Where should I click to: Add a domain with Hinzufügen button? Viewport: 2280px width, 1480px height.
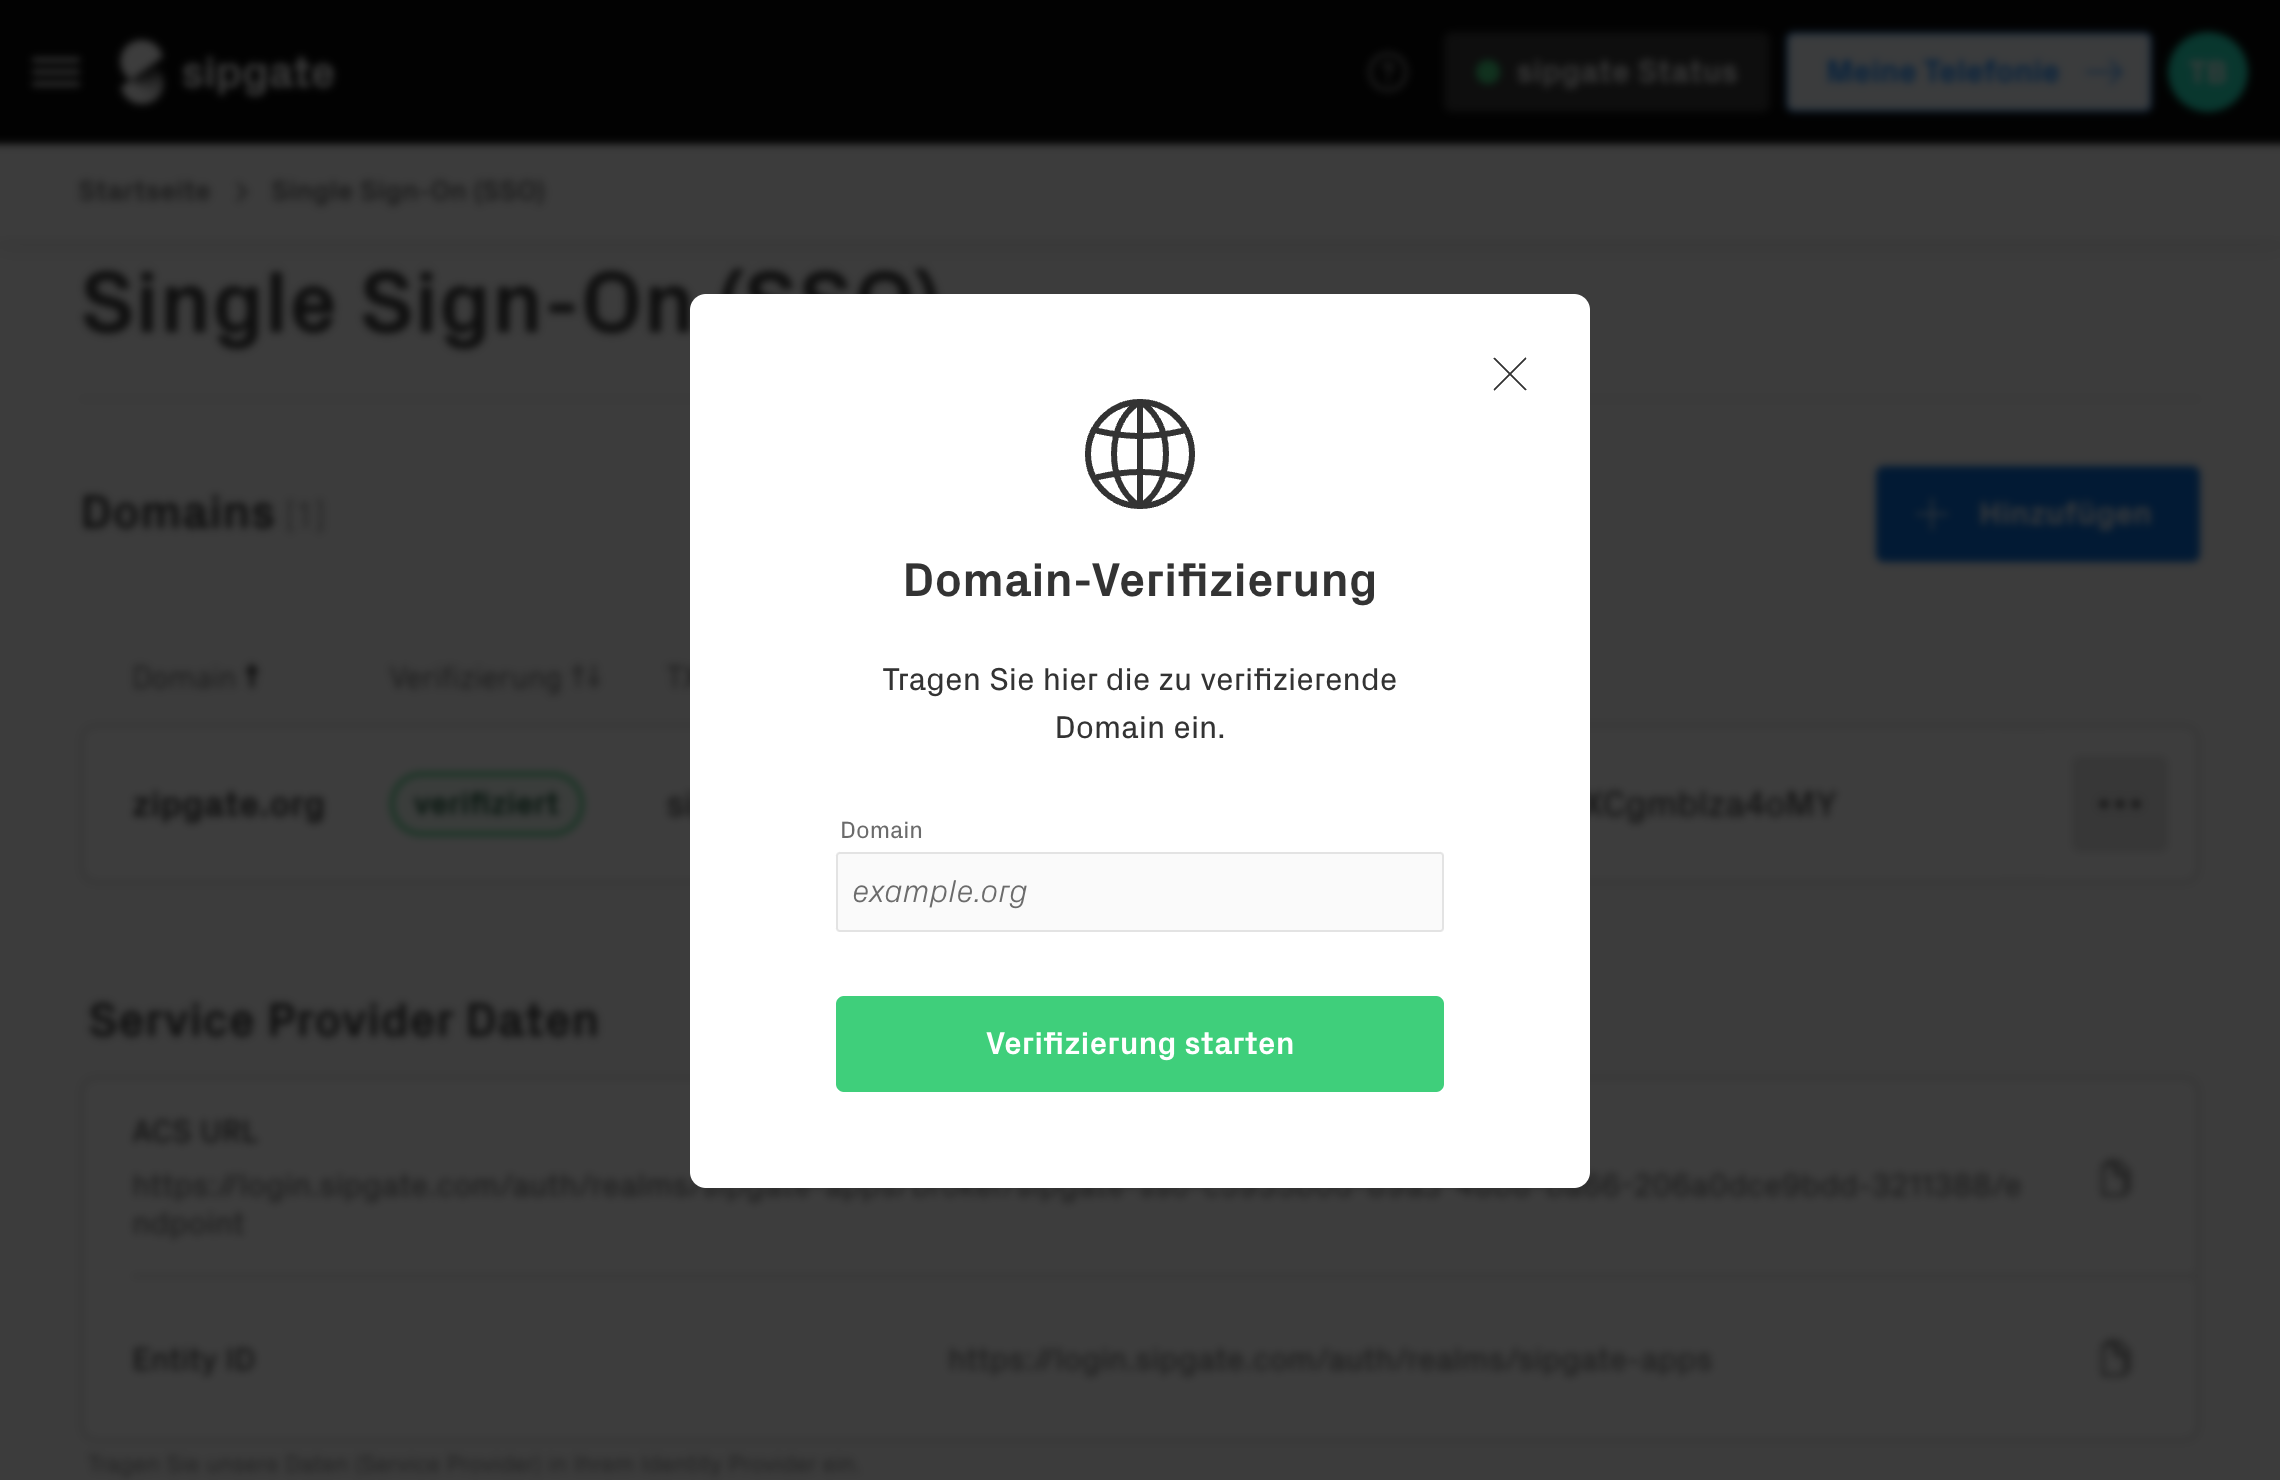[2038, 514]
